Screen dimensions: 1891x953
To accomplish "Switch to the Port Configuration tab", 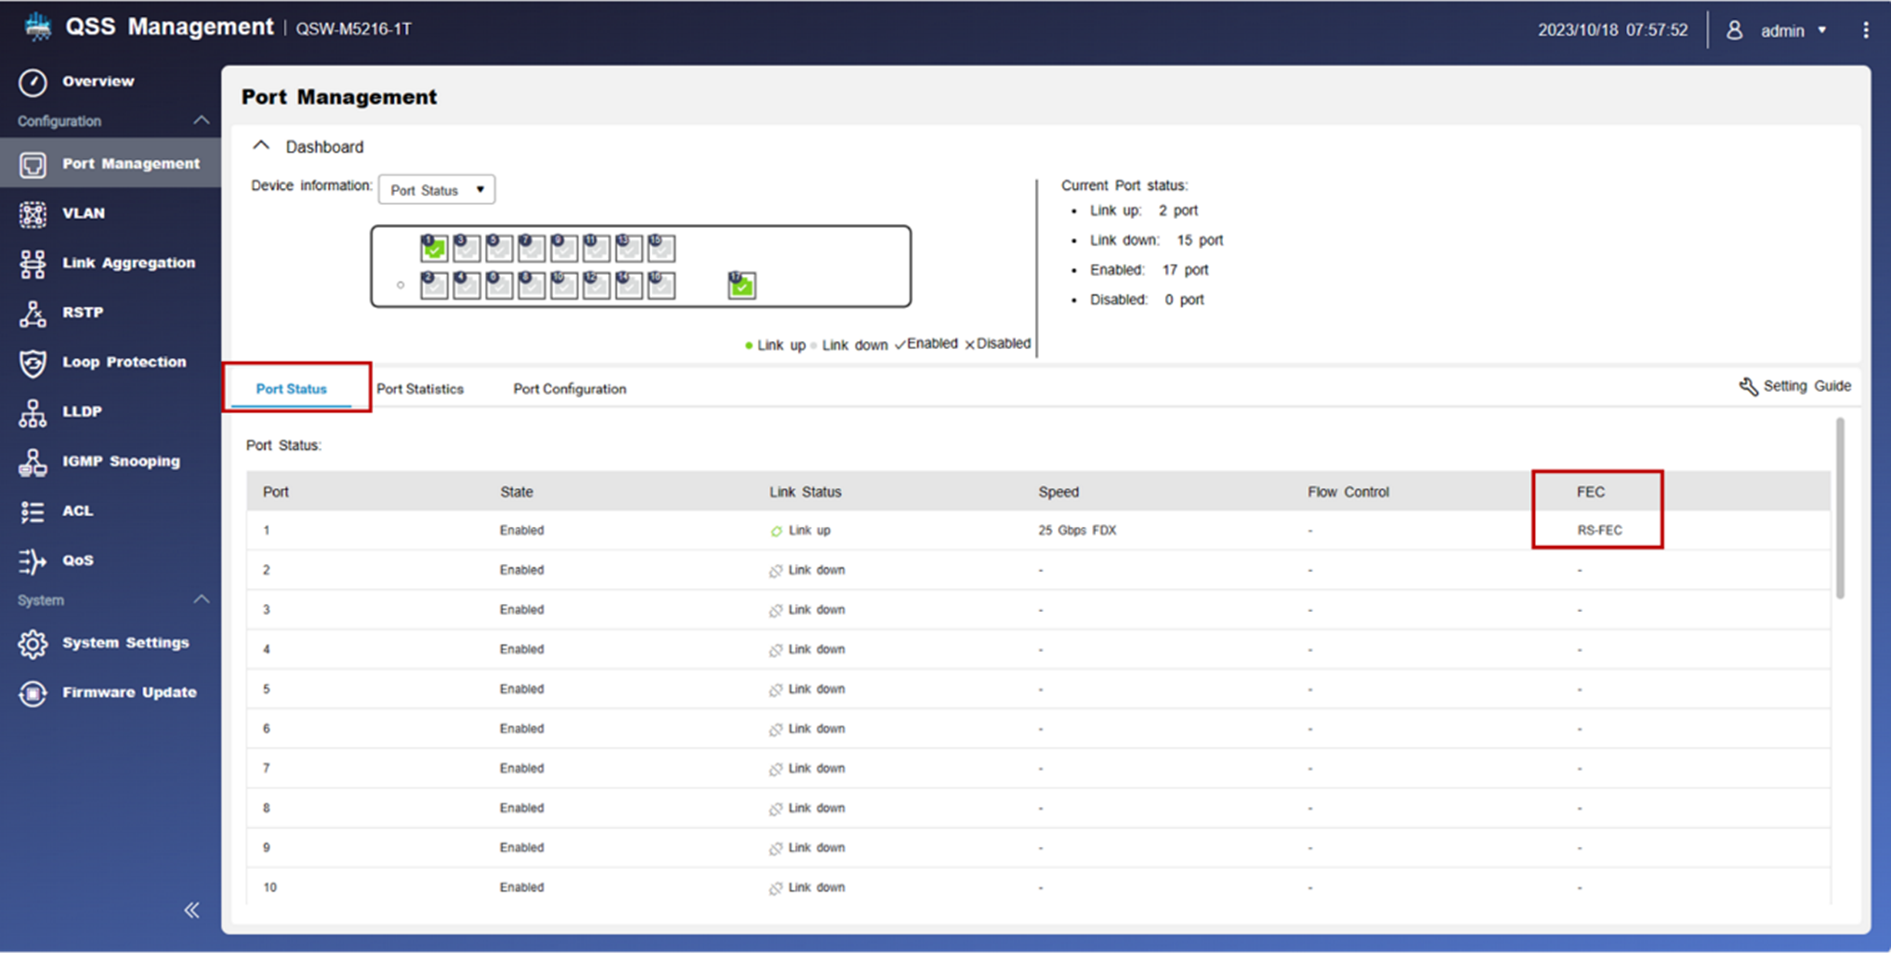I will pos(569,389).
